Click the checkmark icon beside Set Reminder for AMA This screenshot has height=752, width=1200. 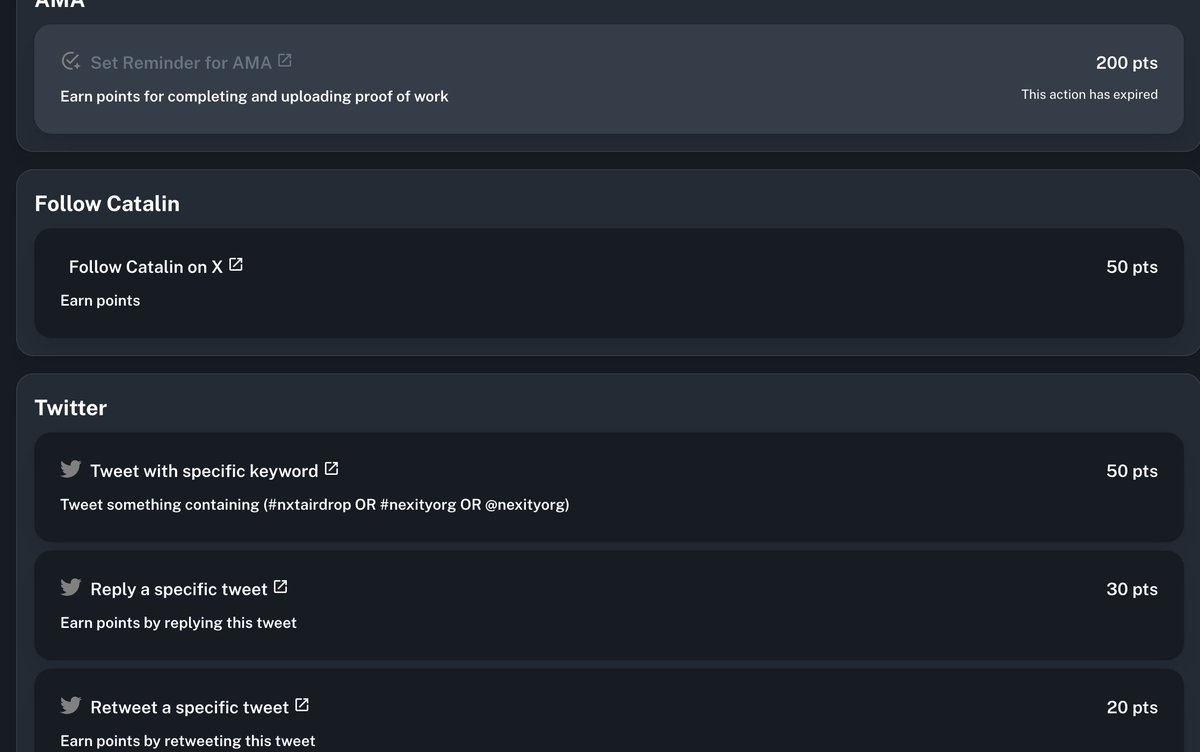click(71, 62)
